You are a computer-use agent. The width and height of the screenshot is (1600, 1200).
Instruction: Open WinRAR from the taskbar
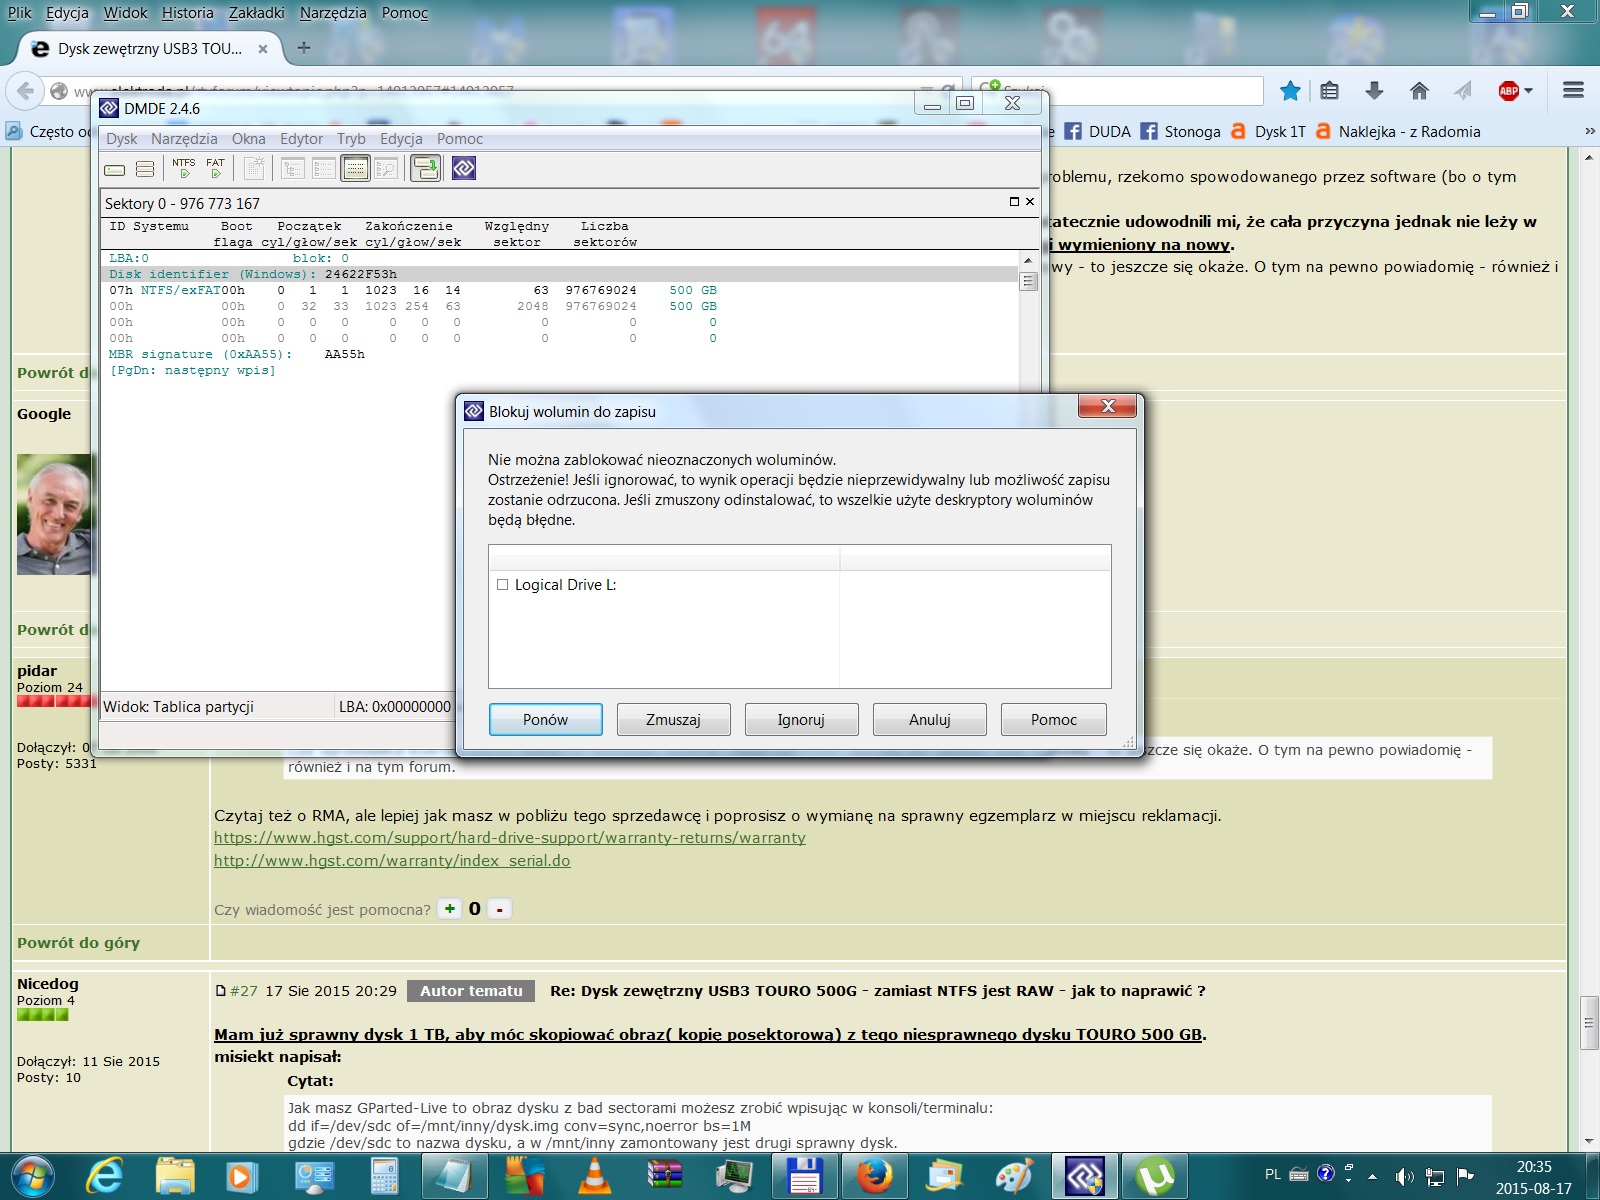coord(665,1175)
